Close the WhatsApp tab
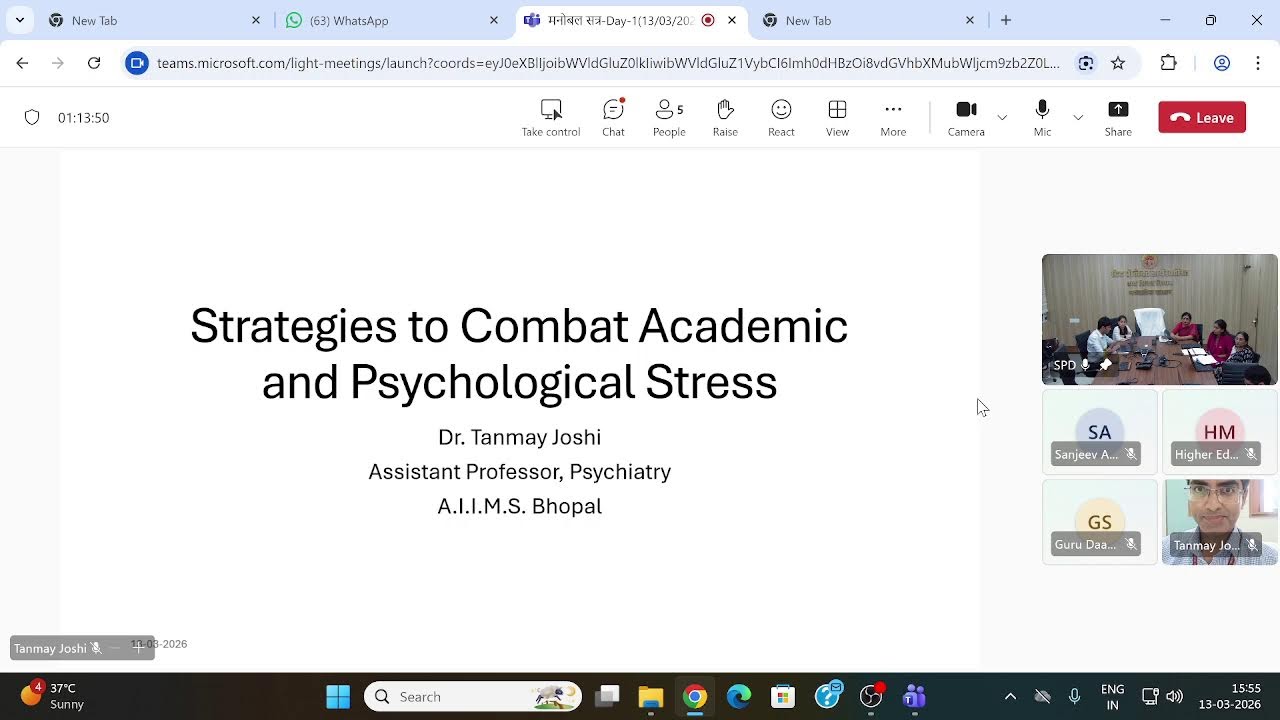This screenshot has width=1280, height=720. (x=494, y=20)
